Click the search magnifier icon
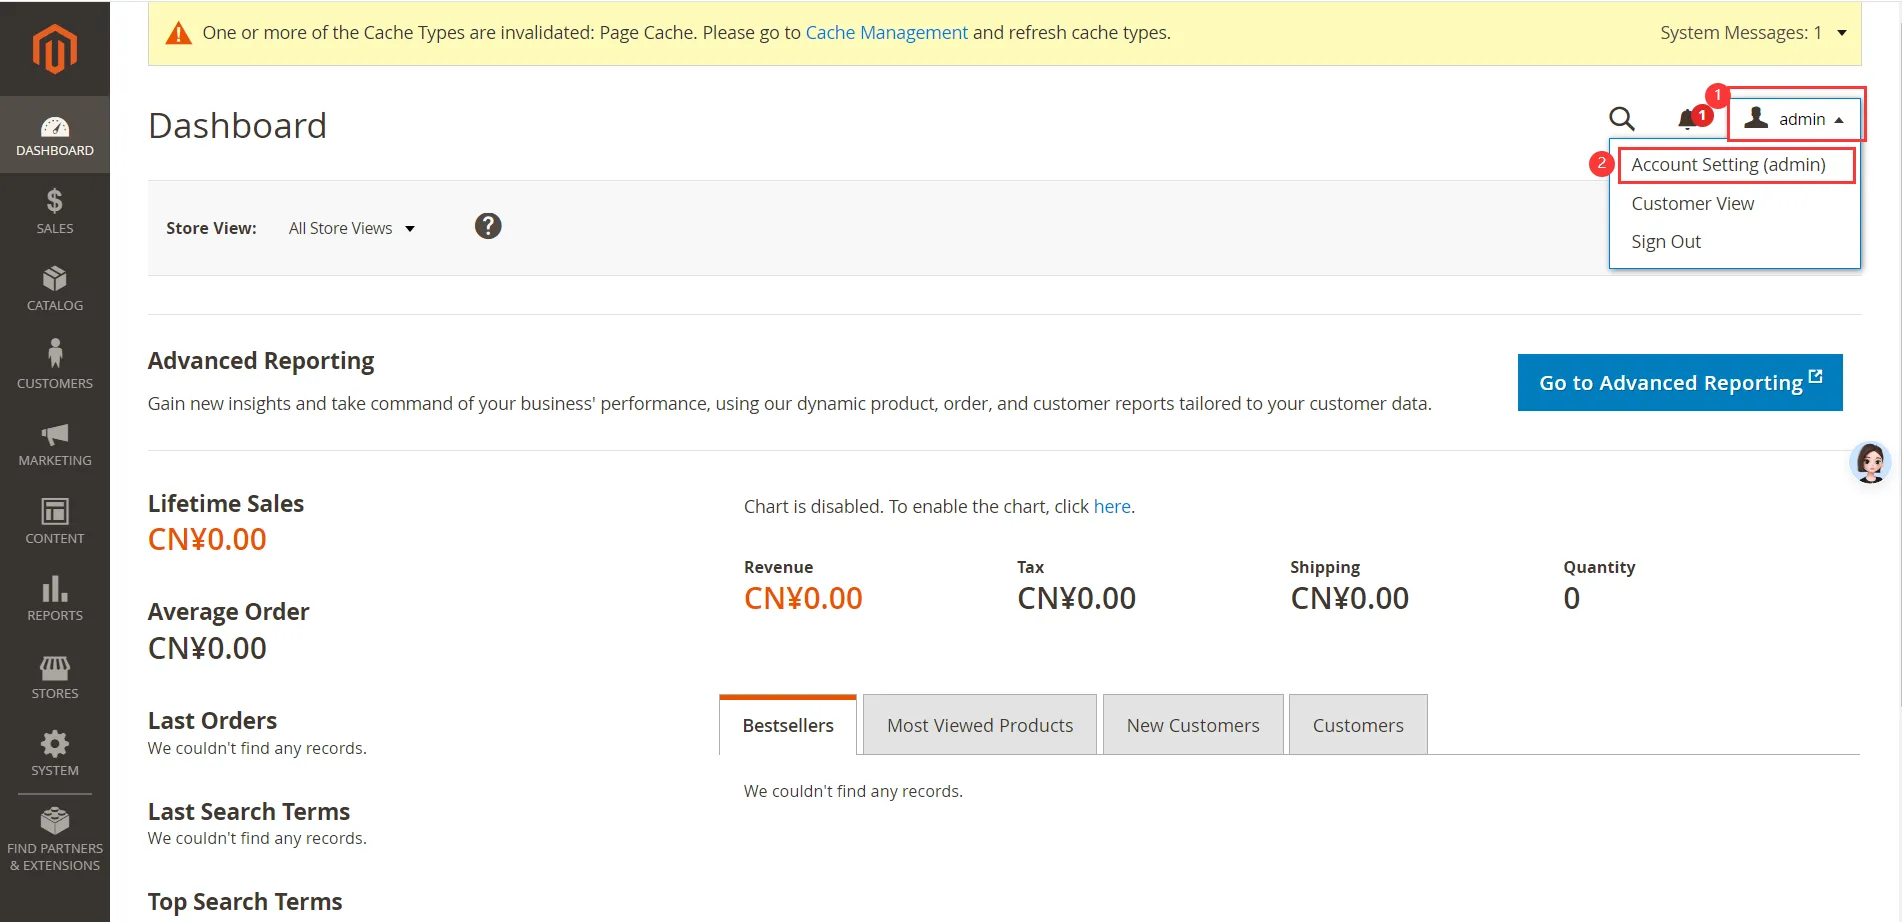This screenshot has width=1902, height=922. 1621,119
